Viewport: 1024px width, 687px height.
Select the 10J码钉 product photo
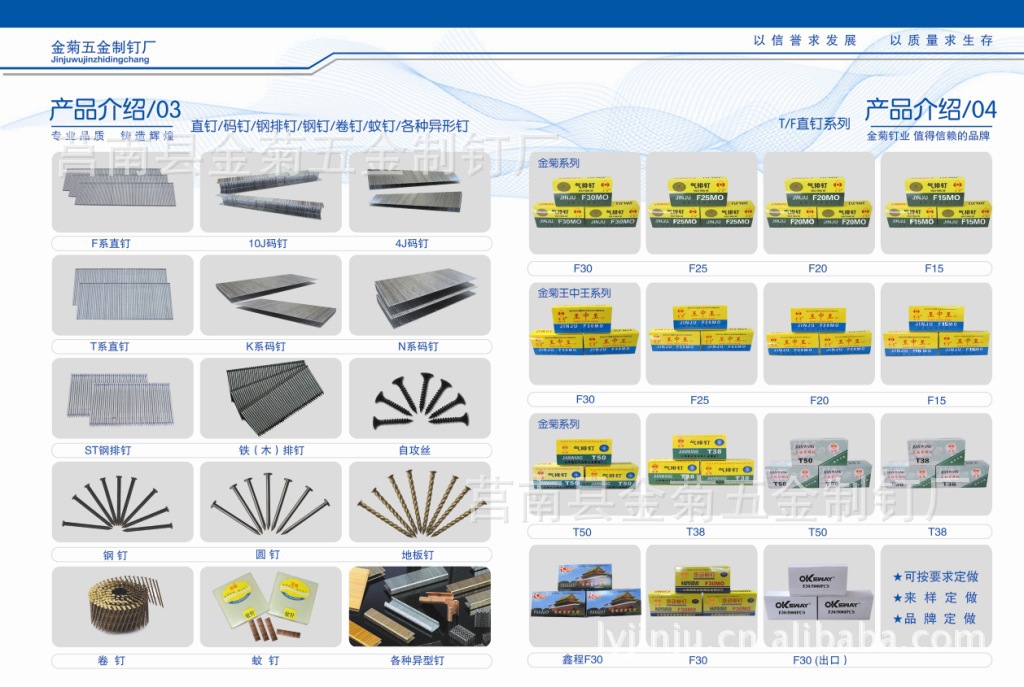[271, 193]
